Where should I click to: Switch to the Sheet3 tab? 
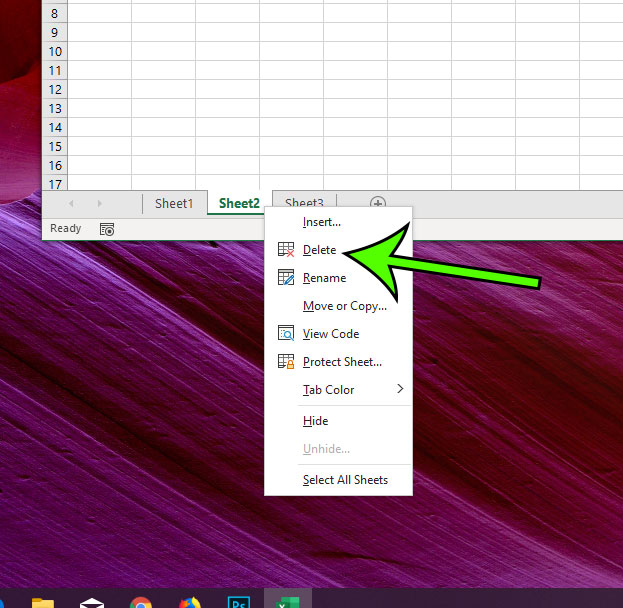pyautogui.click(x=304, y=201)
